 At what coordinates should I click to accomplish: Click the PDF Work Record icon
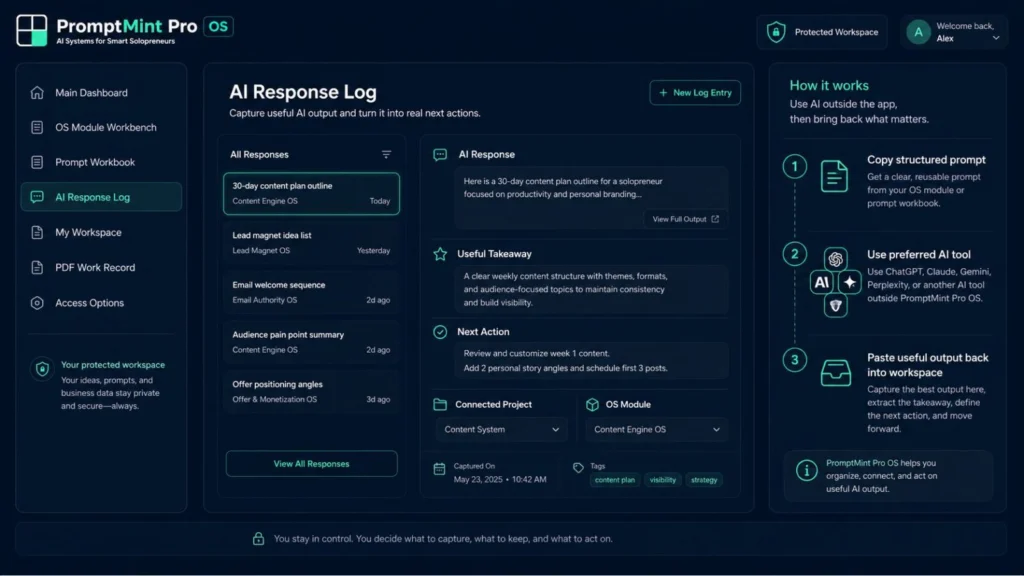(x=37, y=267)
